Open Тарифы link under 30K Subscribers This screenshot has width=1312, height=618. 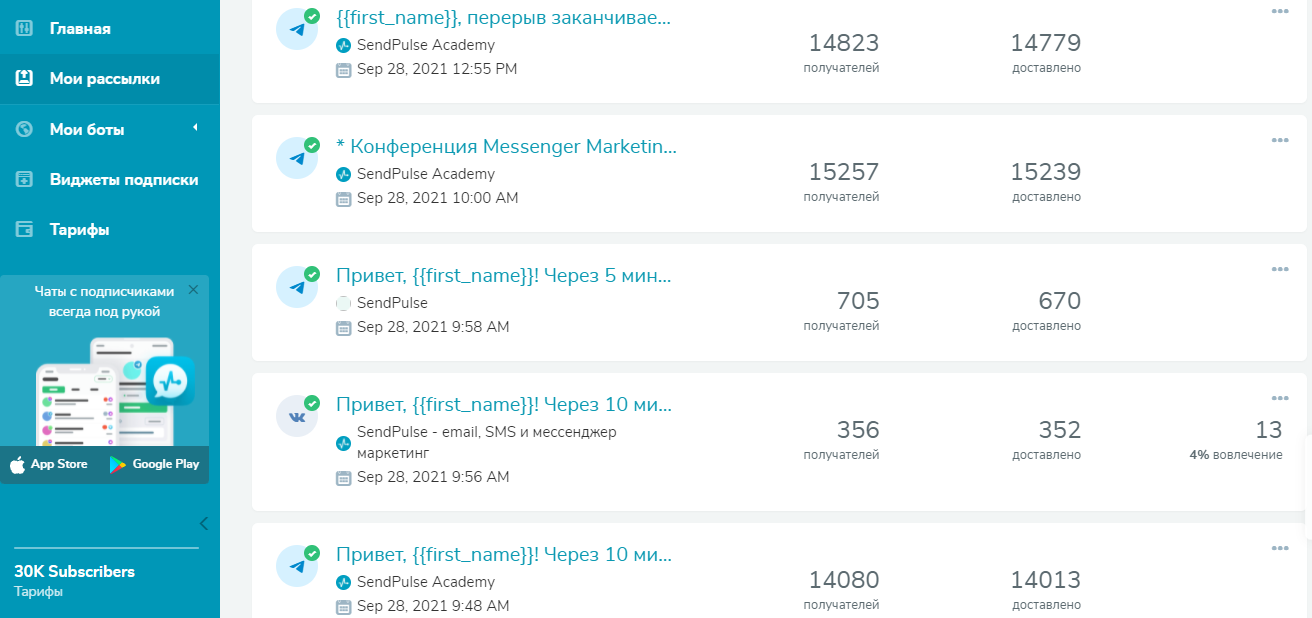click(x=38, y=592)
